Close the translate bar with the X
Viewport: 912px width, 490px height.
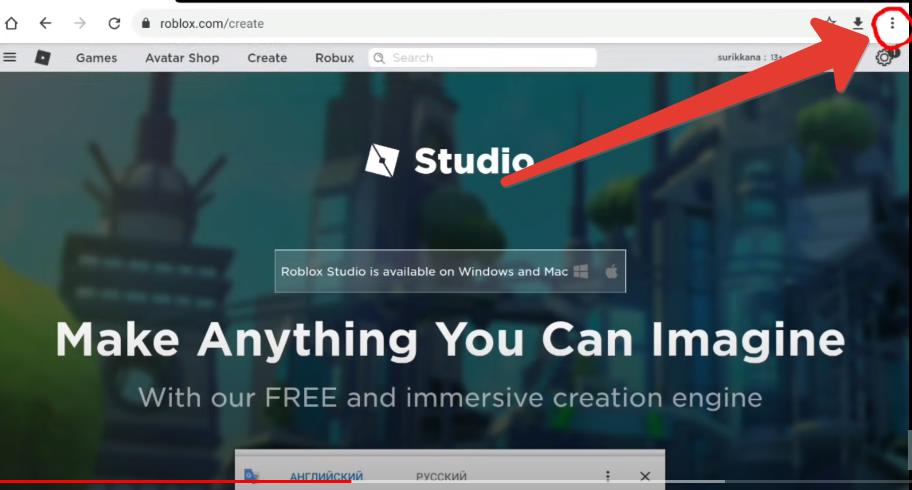(x=644, y=476)
